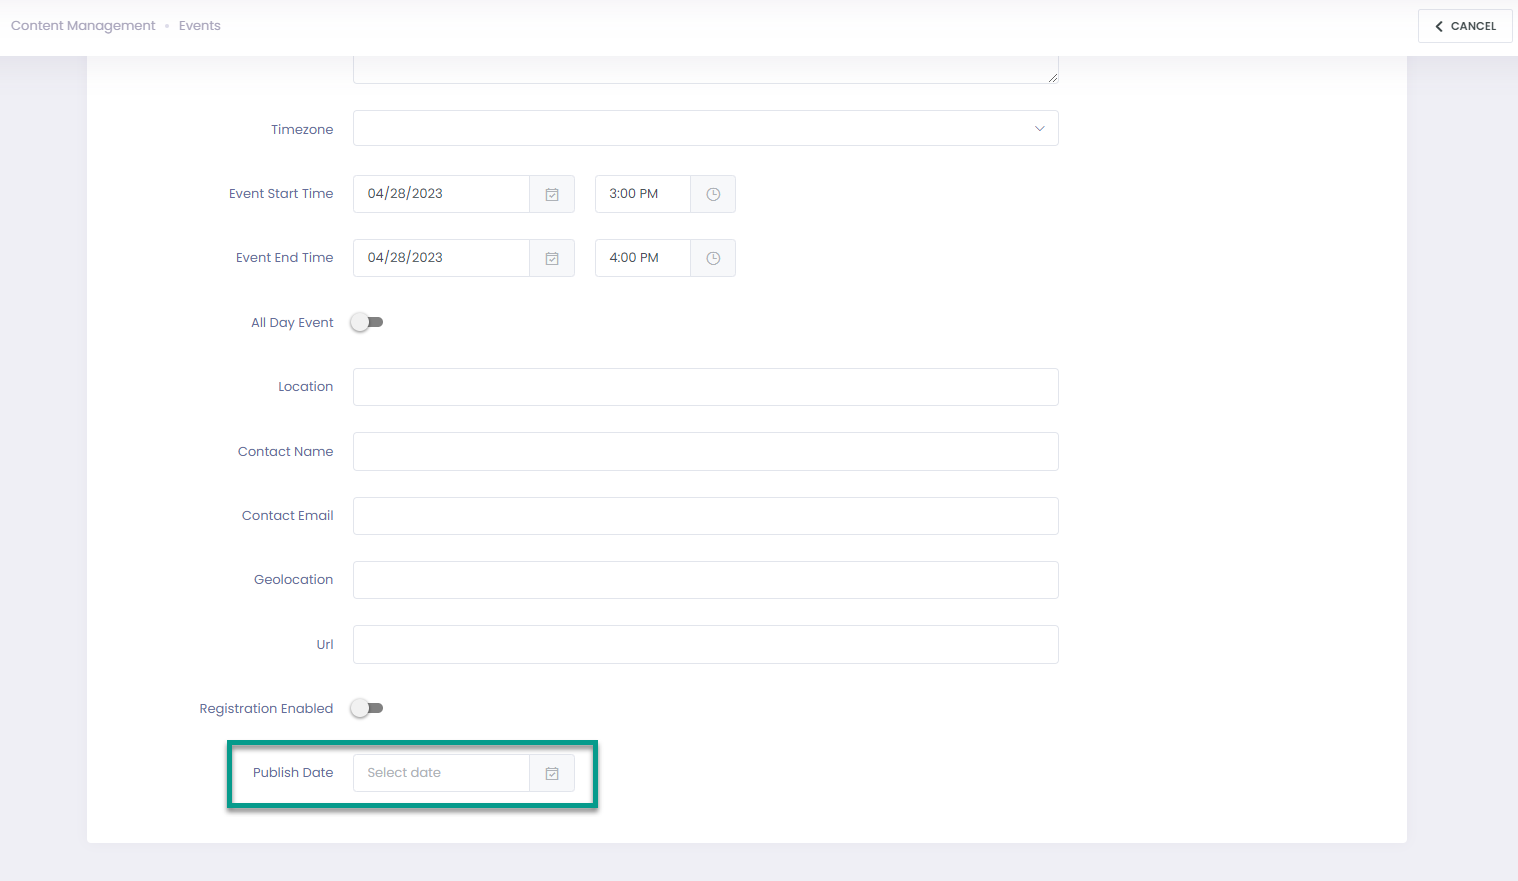
Task: Click the Cancel button
Action: pyautogui.click(x=1465, y=26)
